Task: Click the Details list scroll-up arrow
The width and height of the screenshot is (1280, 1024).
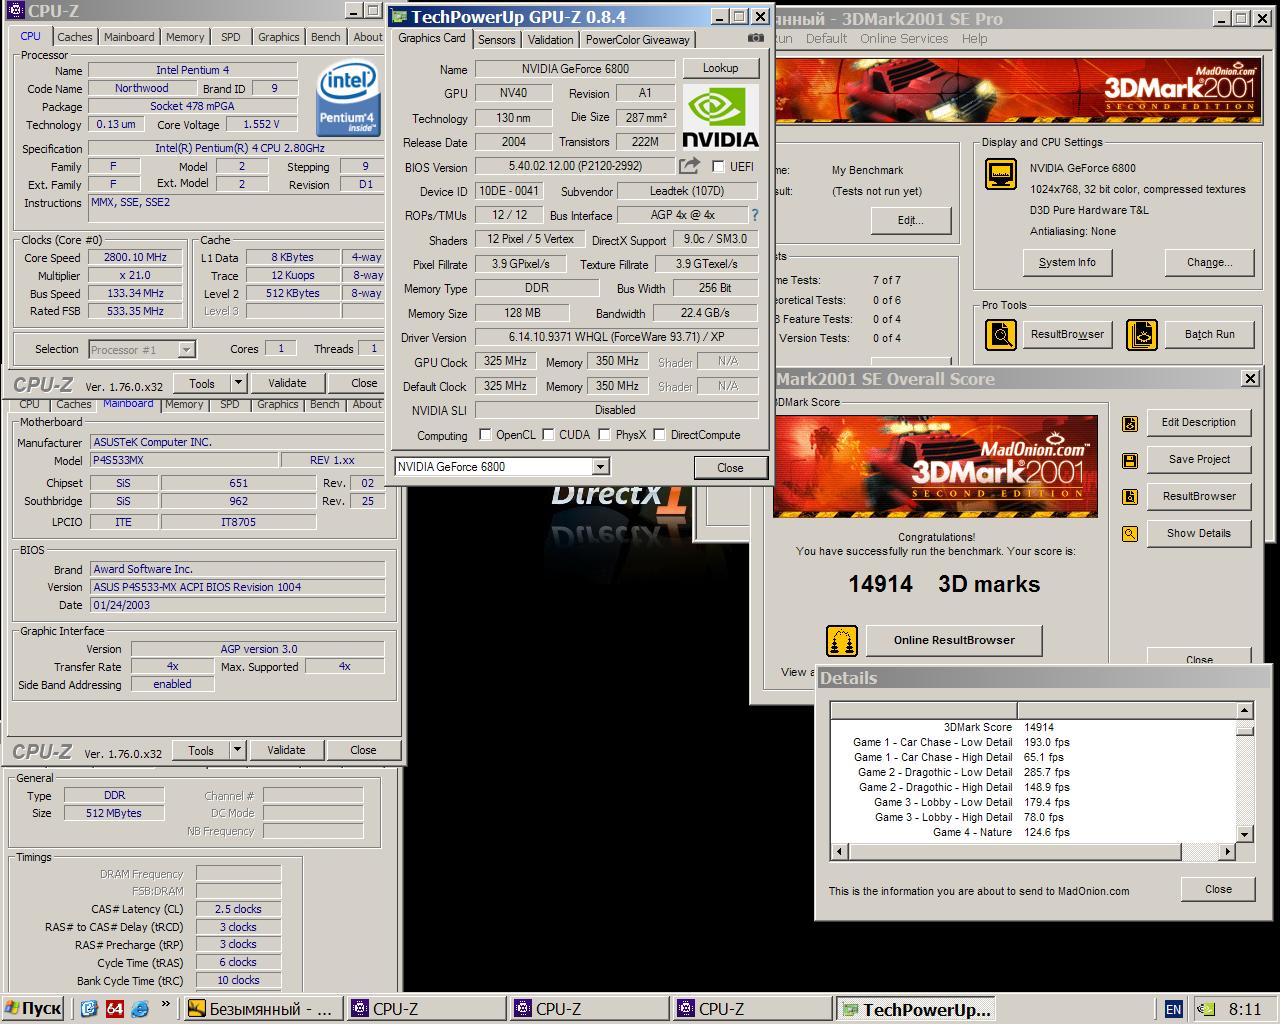Action: pyautogui.click(x=1245, y=710)
